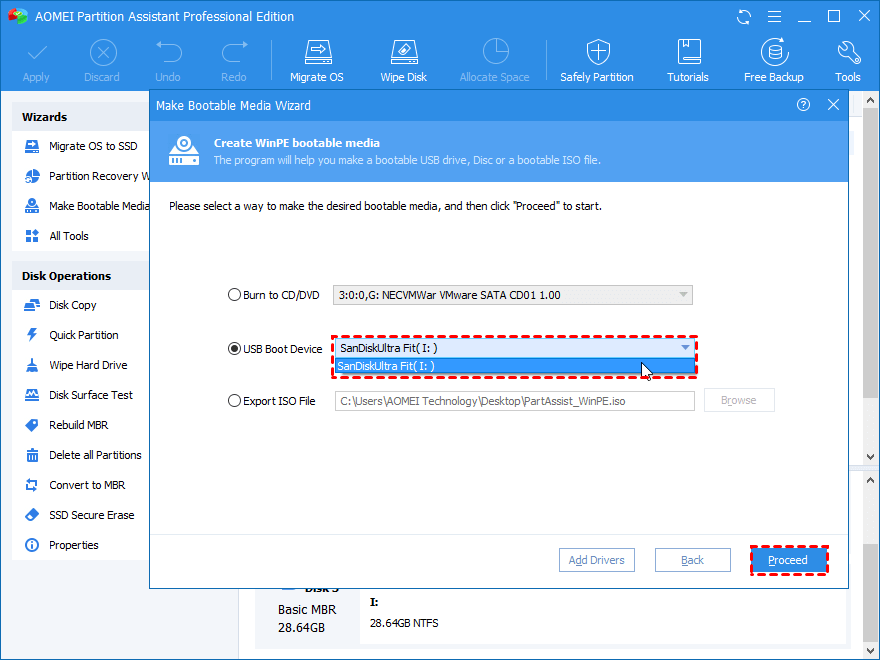Go Back to the previous wizard step
Screen dimensions: 880x660
pyautogui.click(x=693, y=560)
